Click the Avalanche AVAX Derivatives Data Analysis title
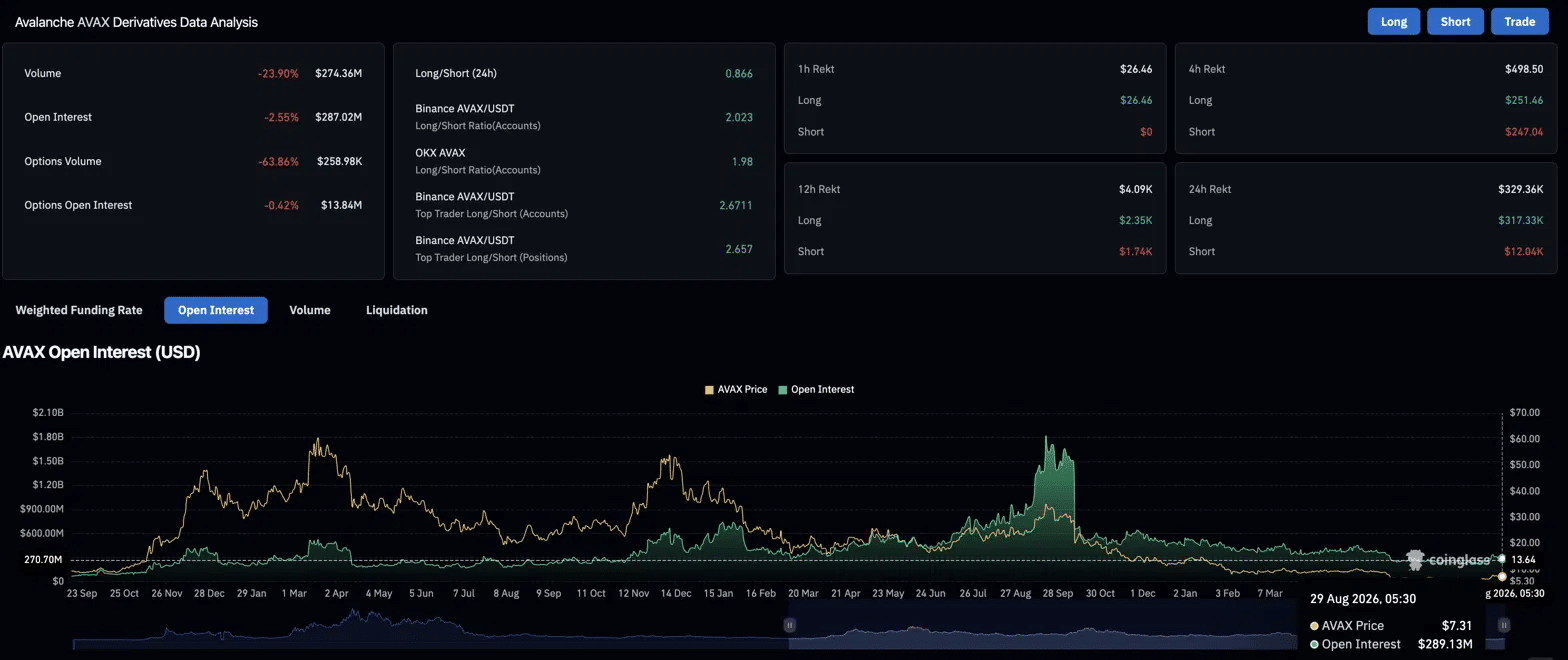Screen dimensions: 1568x660 pyautogui.click(x=136, y=21)
